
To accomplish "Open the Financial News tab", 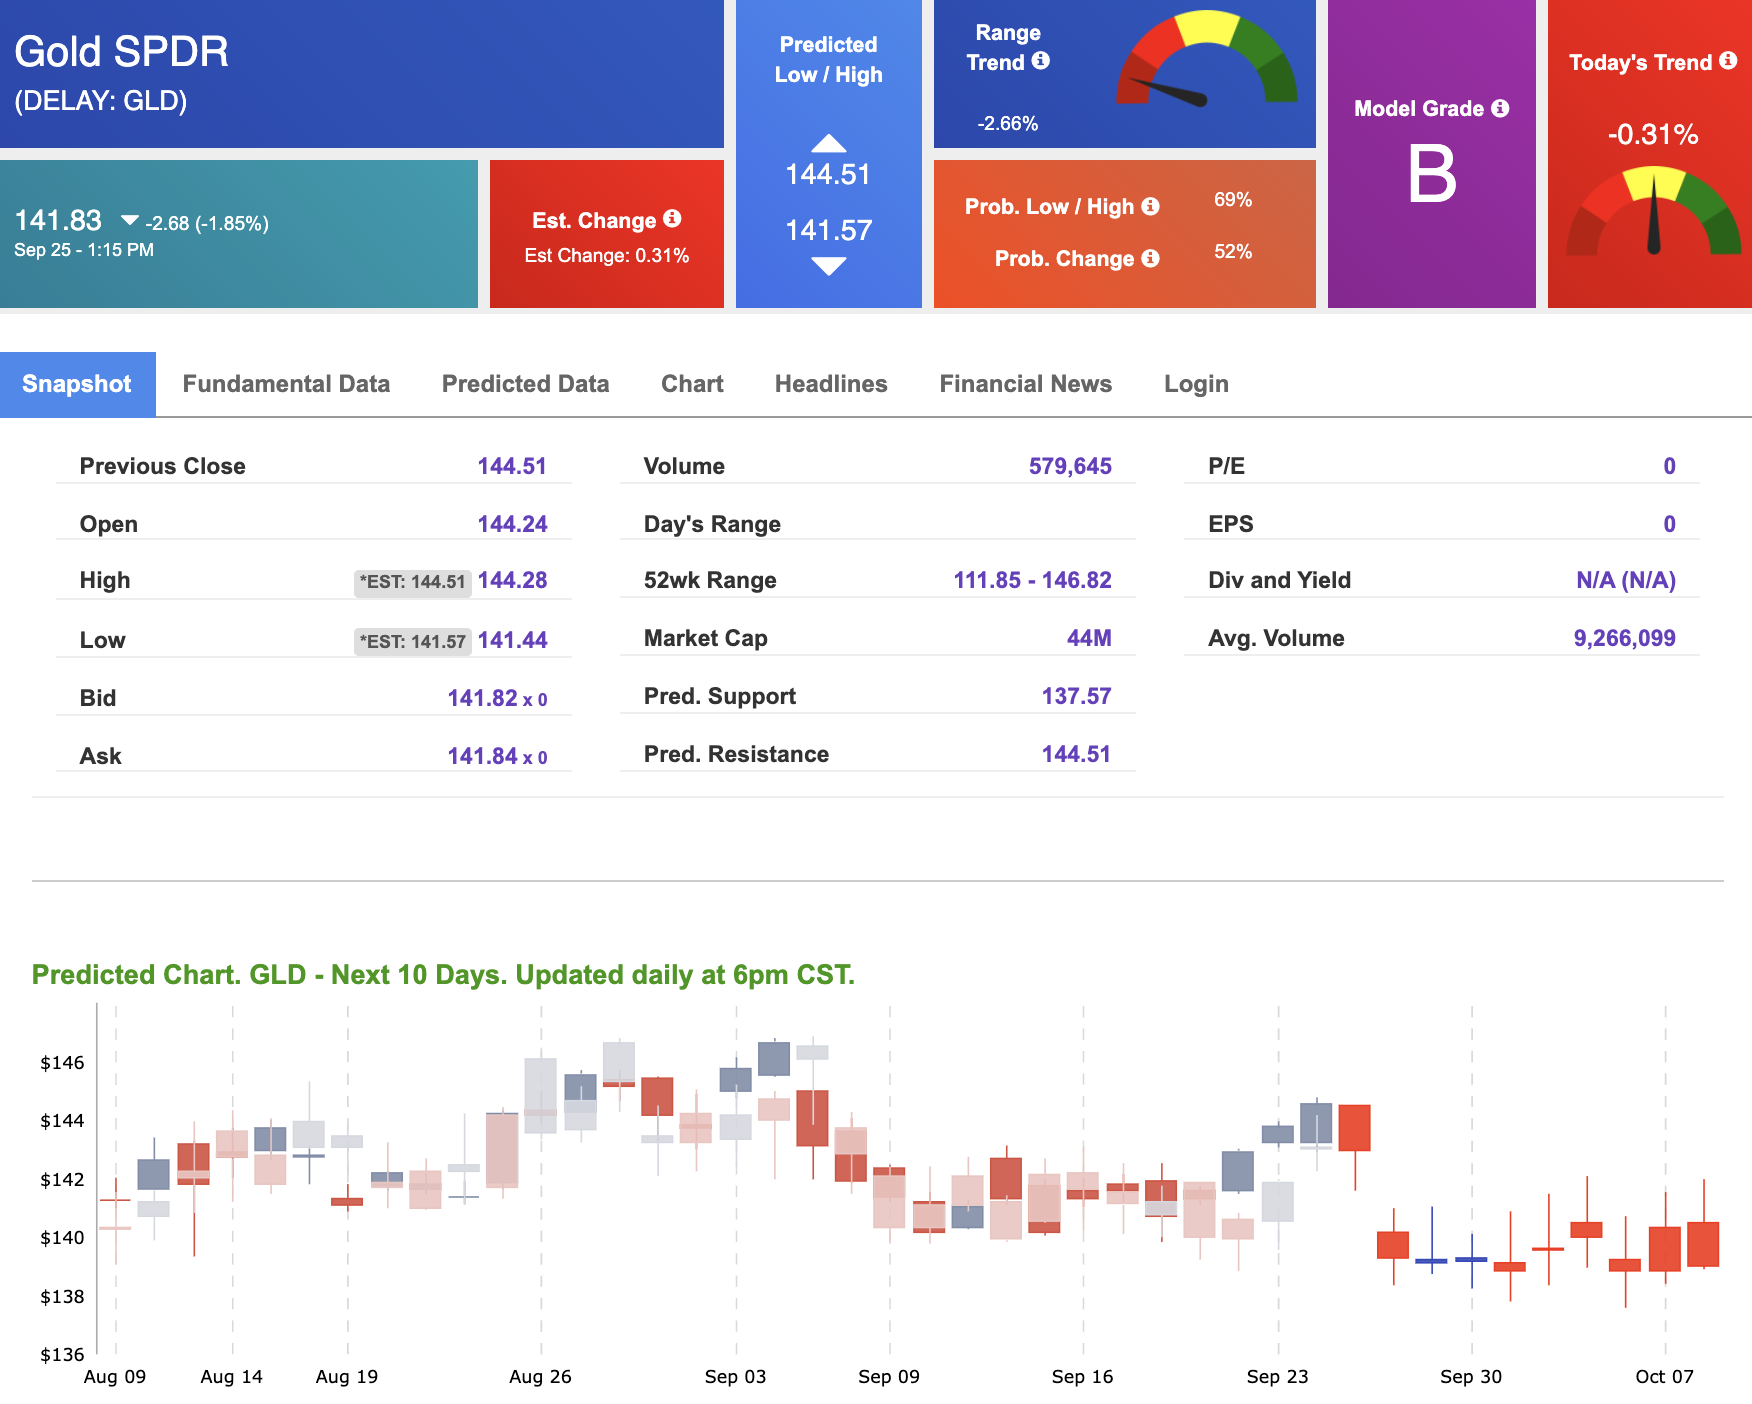I will tap(1025, 384).
